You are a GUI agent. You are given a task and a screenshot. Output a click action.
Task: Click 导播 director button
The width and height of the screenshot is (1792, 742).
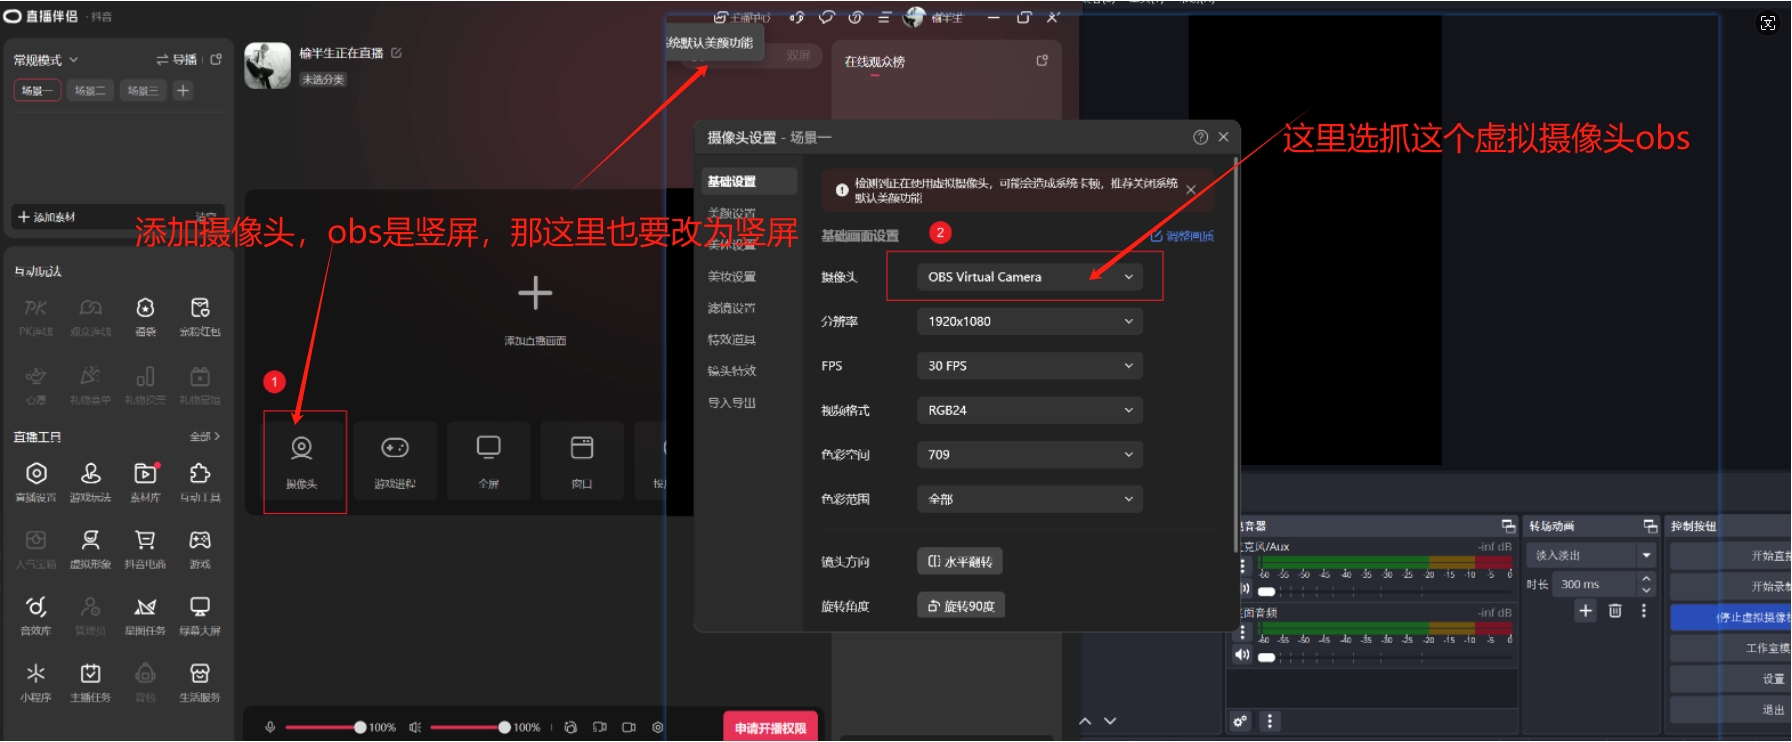tap(177, 60)
